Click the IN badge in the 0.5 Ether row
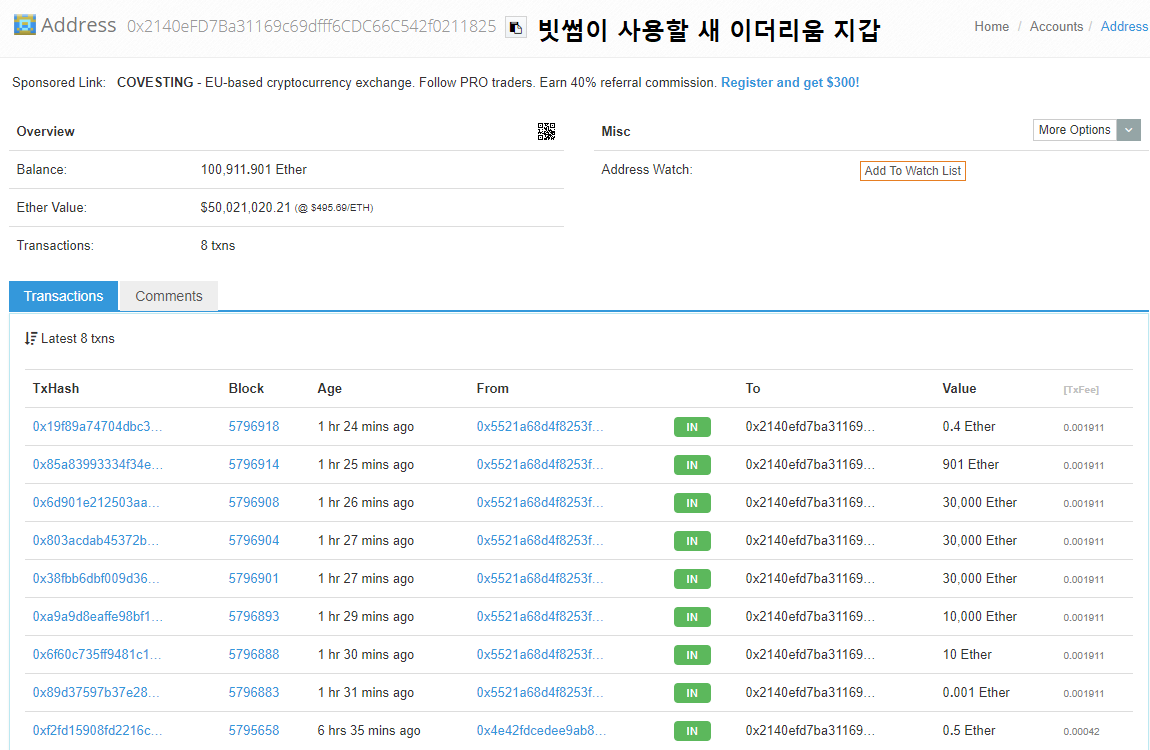This screenshot has width=1150, height=750. tap(692, 732)
